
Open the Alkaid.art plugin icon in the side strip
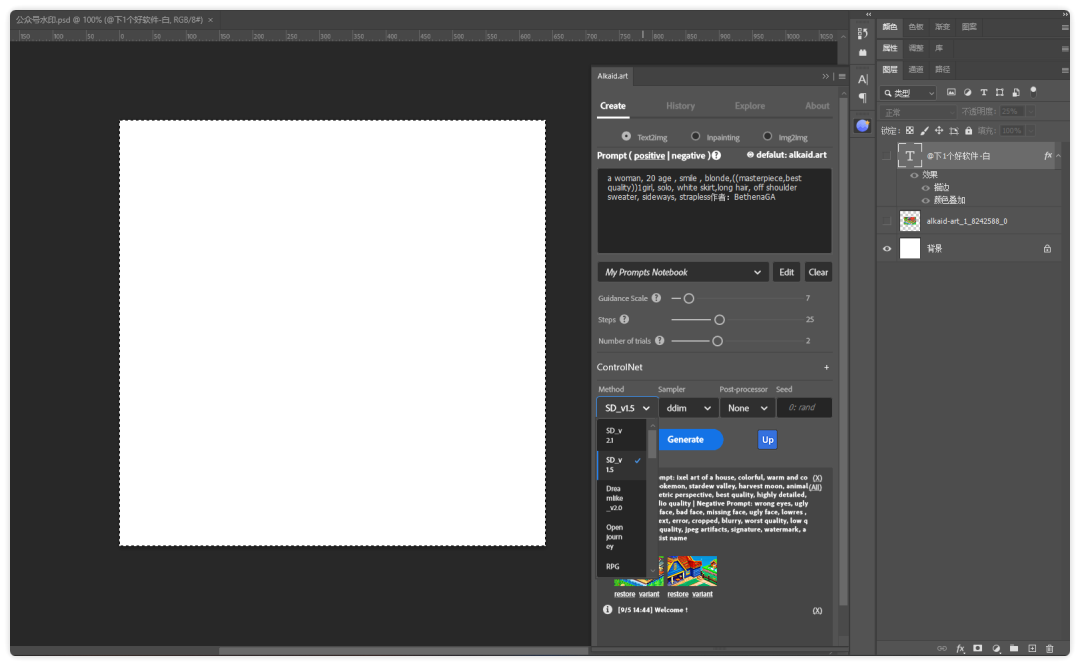point(862,126)
